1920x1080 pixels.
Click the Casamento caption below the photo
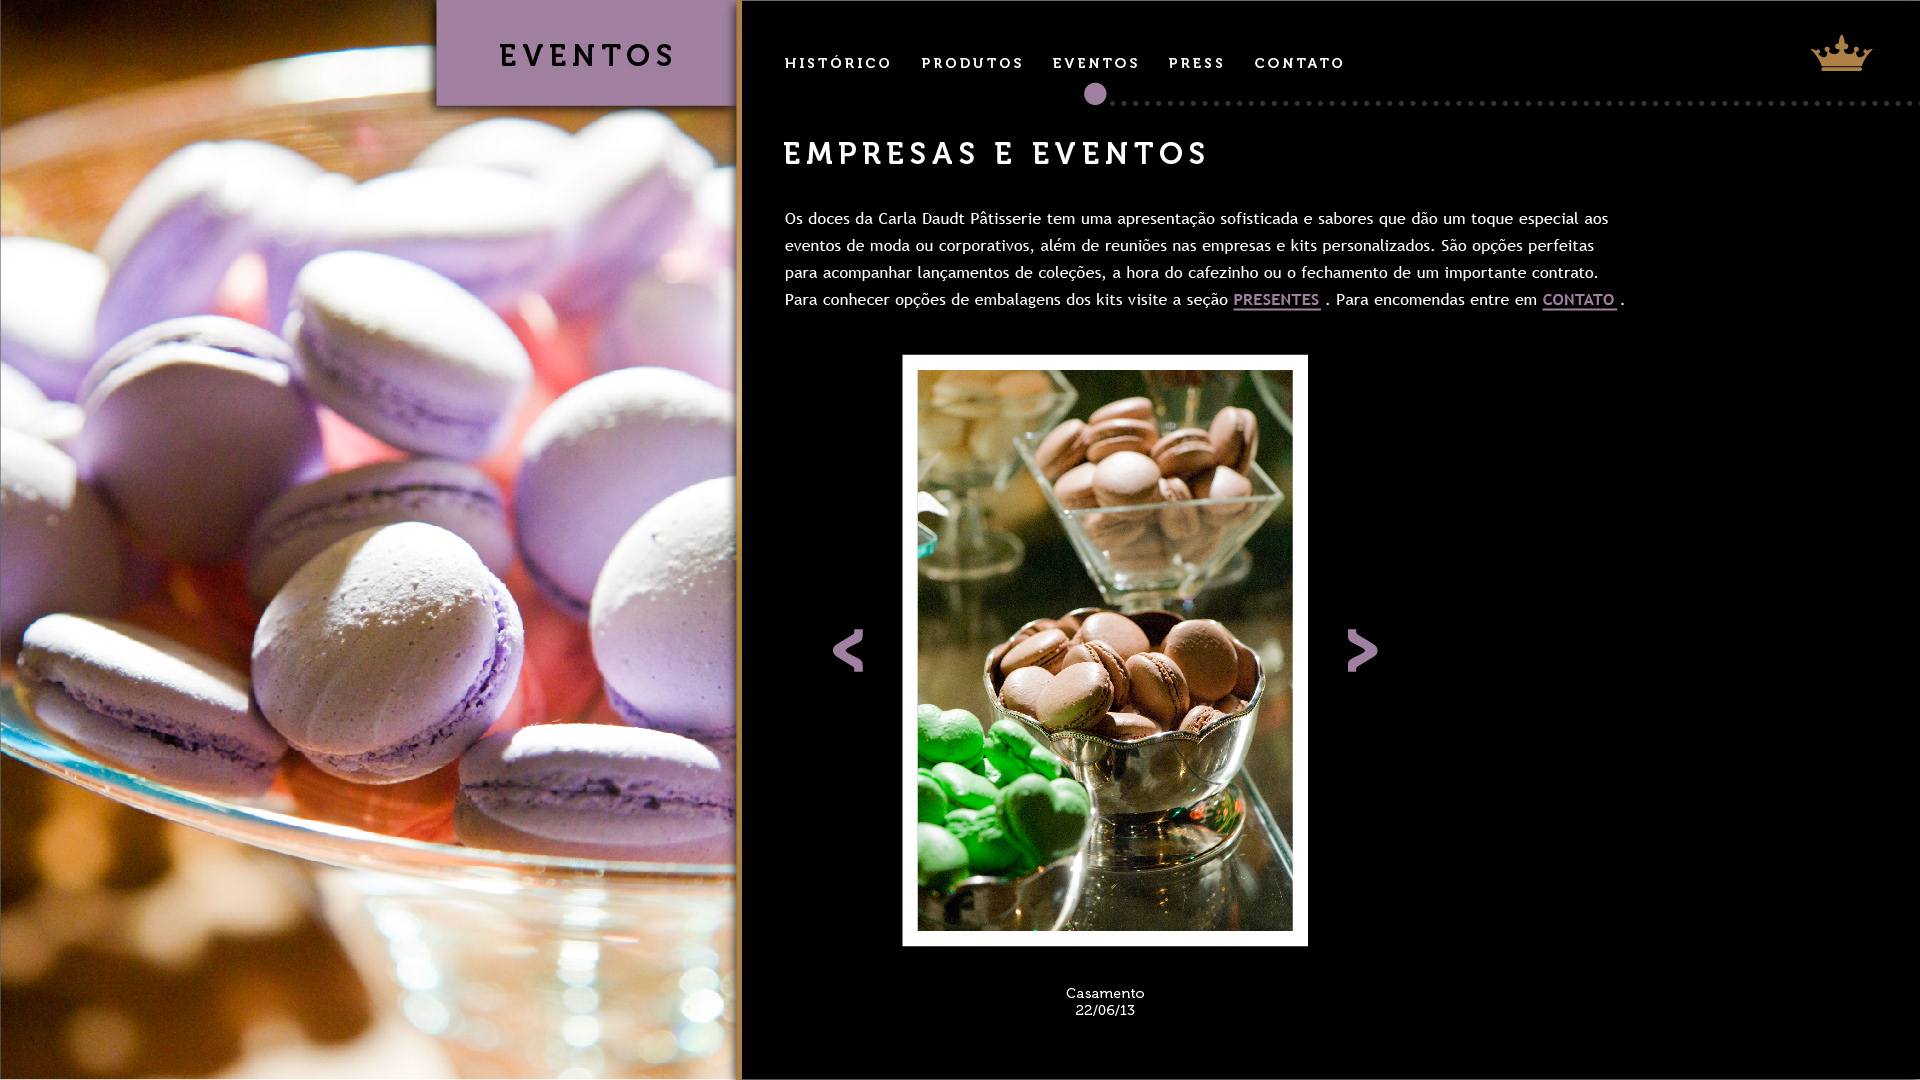click(x=1105, y=993)
